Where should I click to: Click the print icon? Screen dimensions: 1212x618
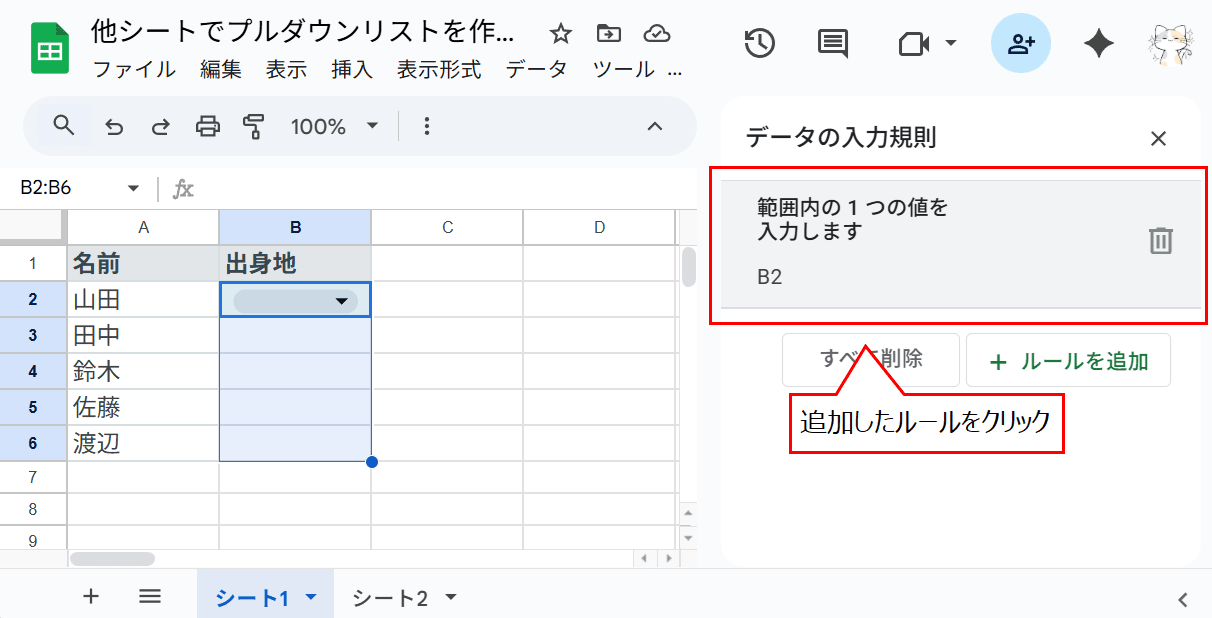pos(211,126)
